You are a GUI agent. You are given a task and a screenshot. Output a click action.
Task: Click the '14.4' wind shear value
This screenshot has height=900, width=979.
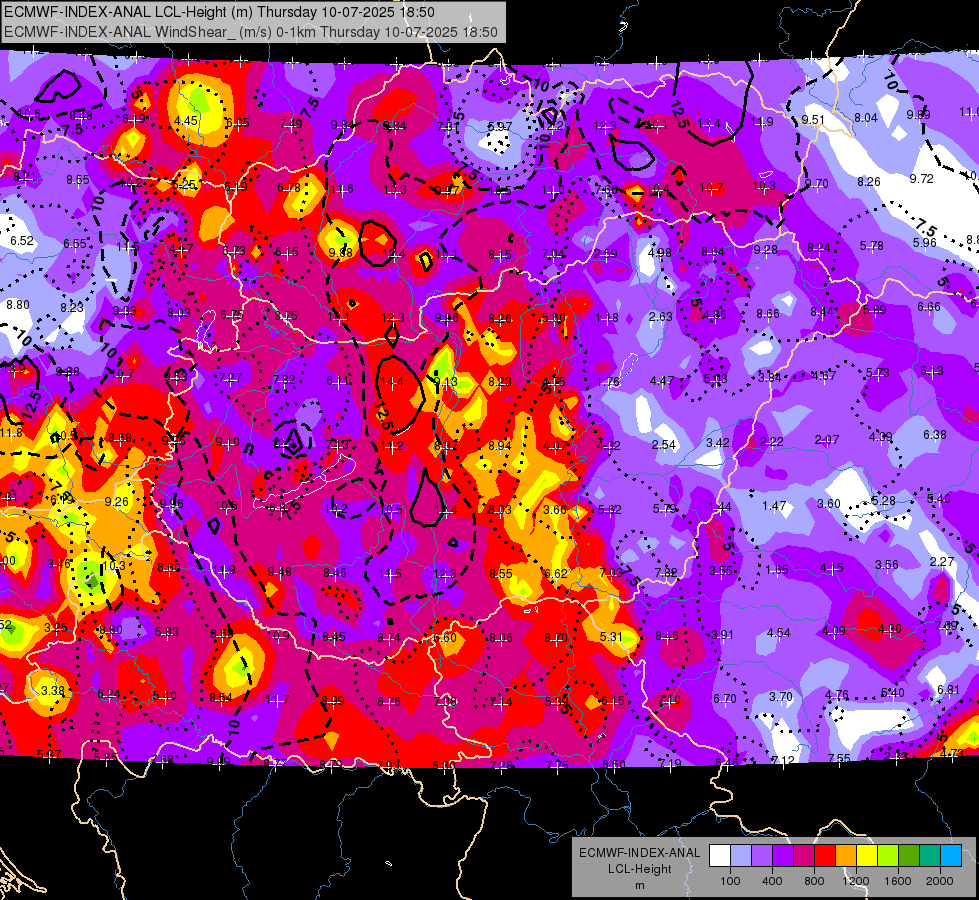(391, 382)
